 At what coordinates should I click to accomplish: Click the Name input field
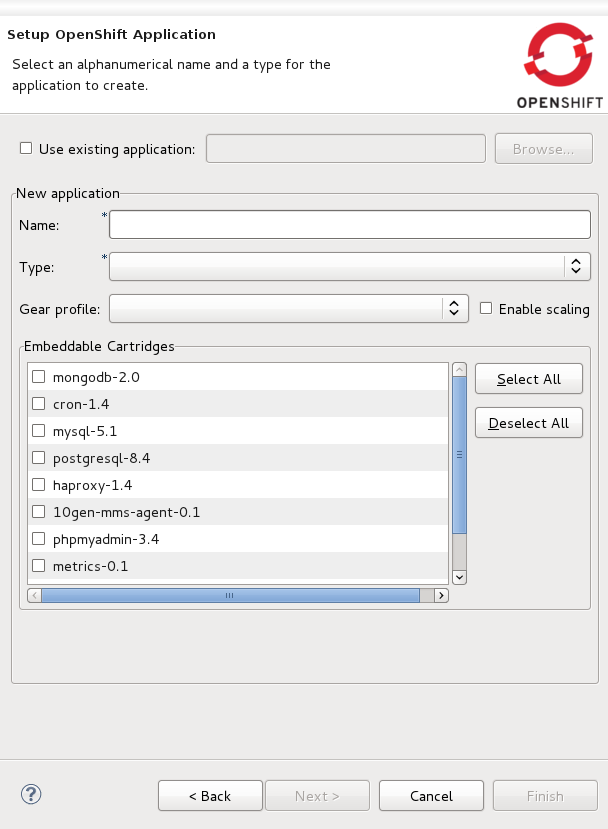349,224
